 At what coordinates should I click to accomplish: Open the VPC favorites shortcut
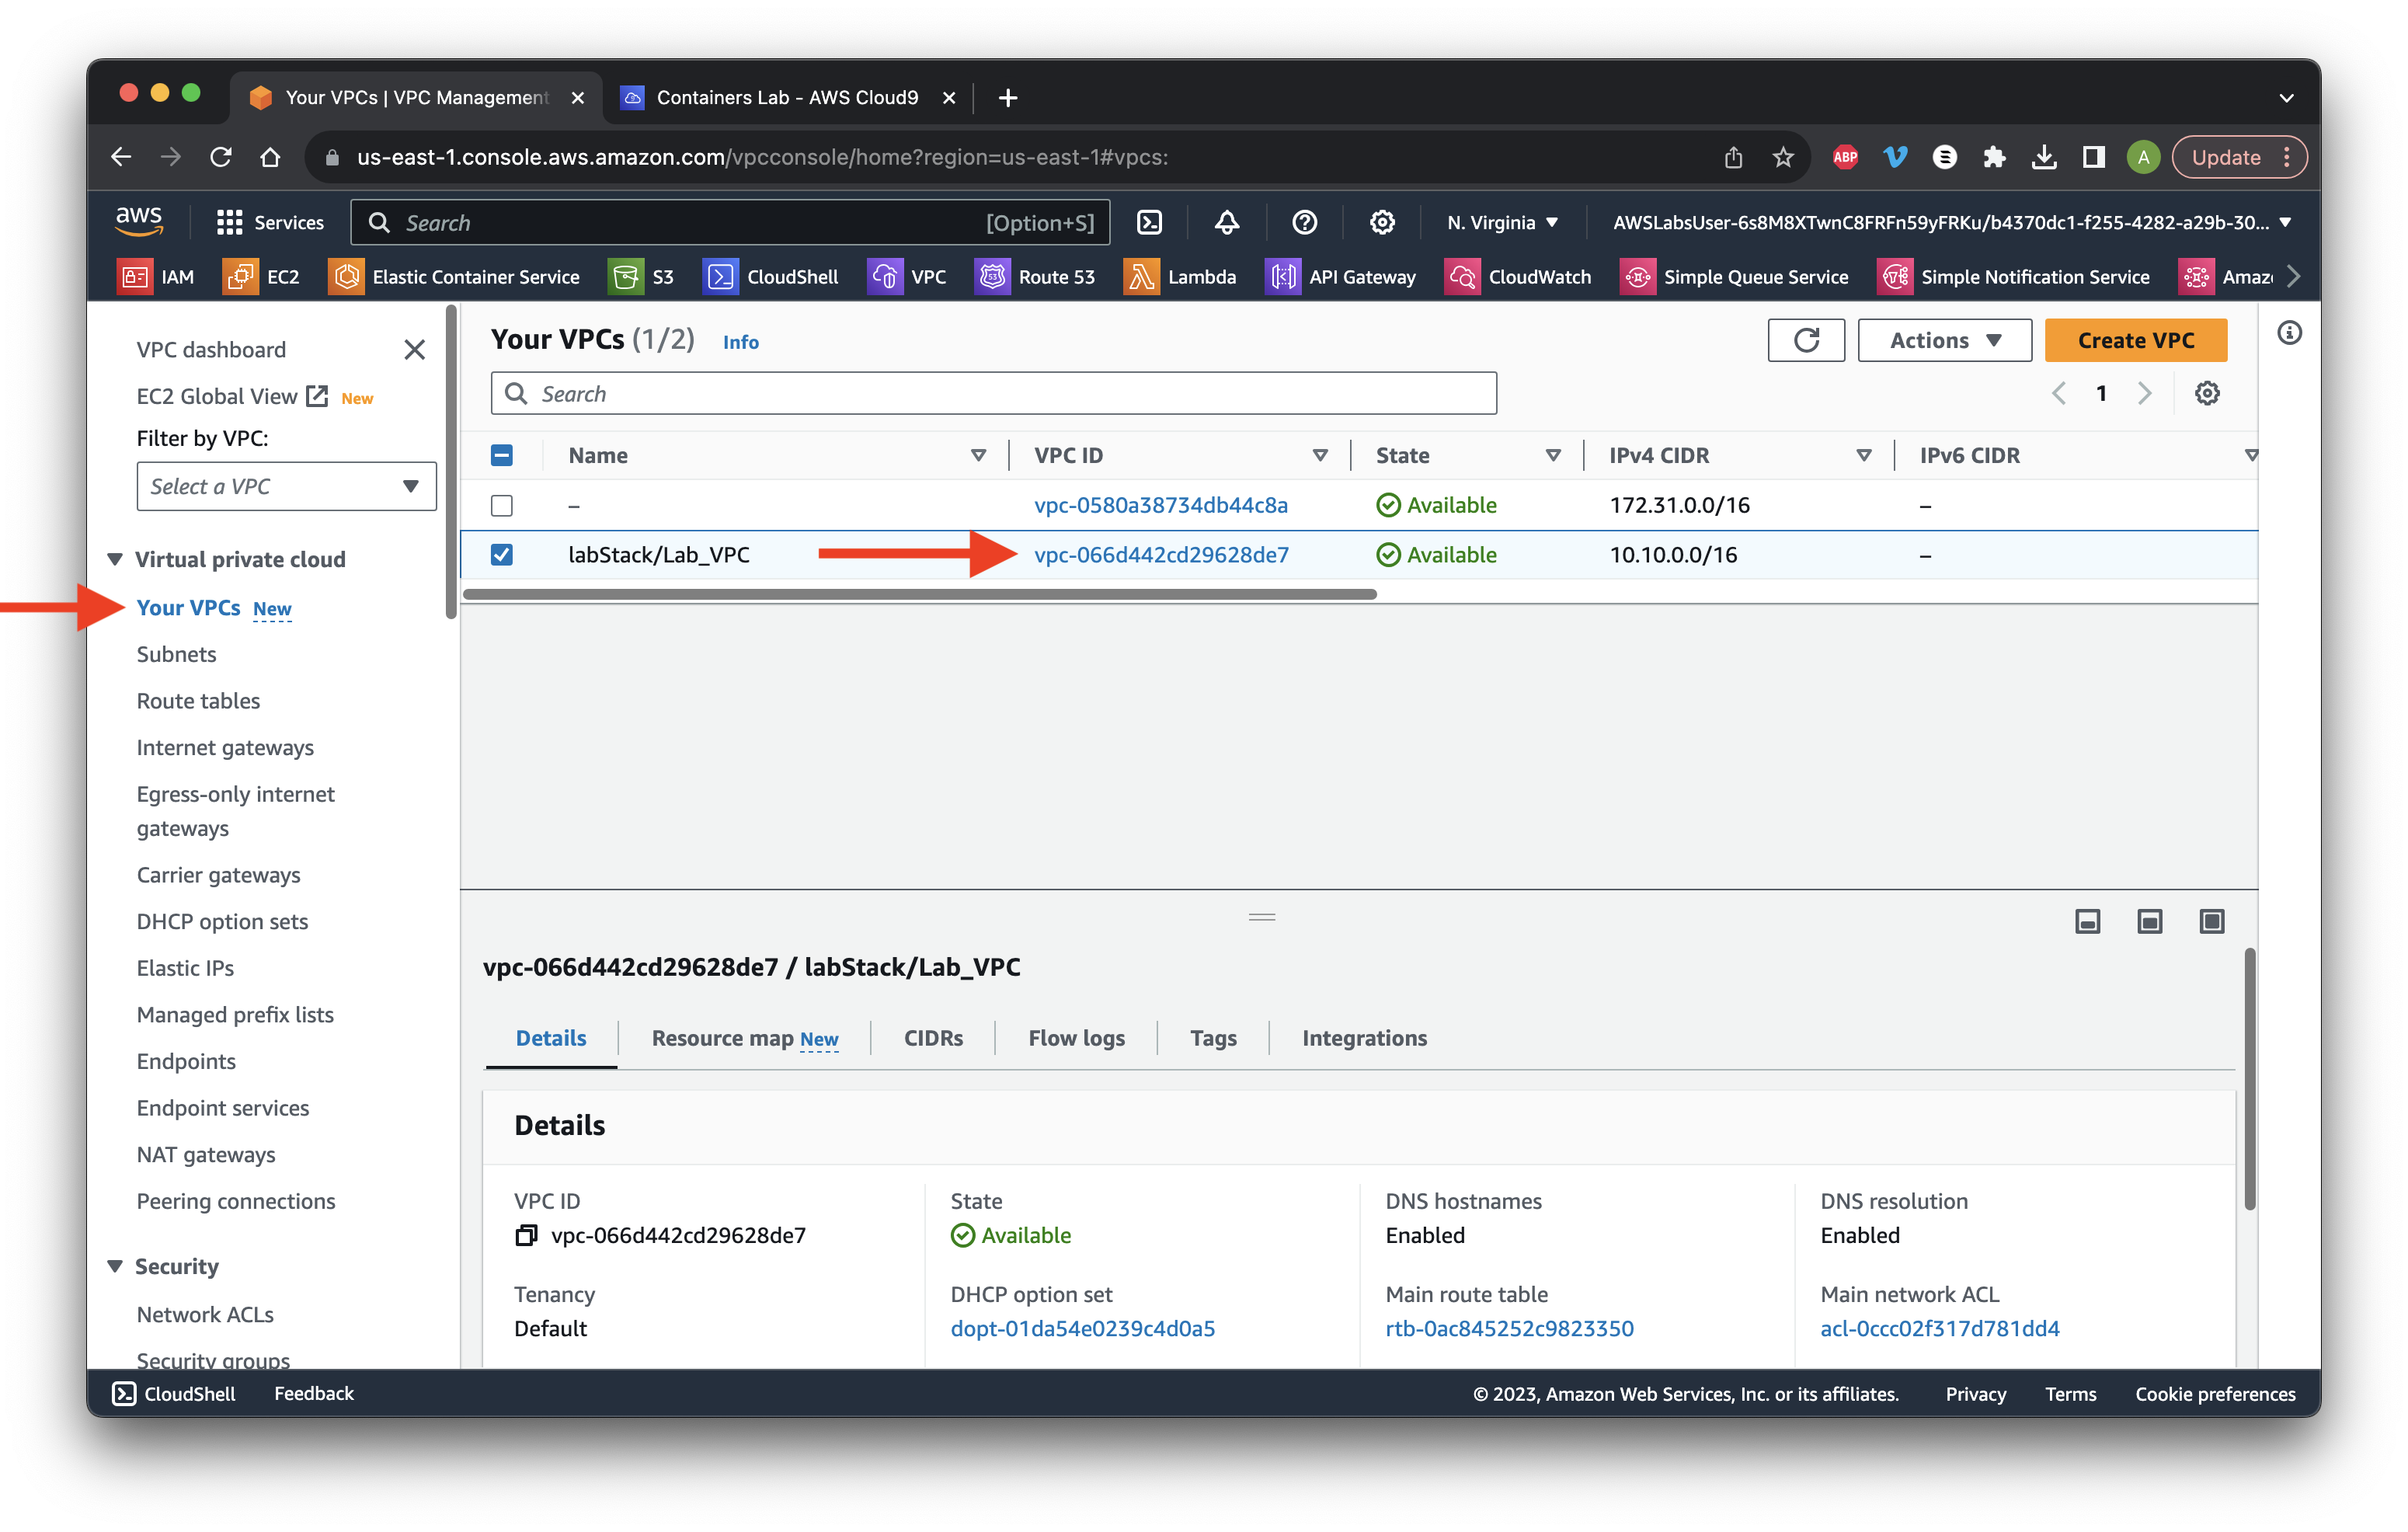[907, 277]
